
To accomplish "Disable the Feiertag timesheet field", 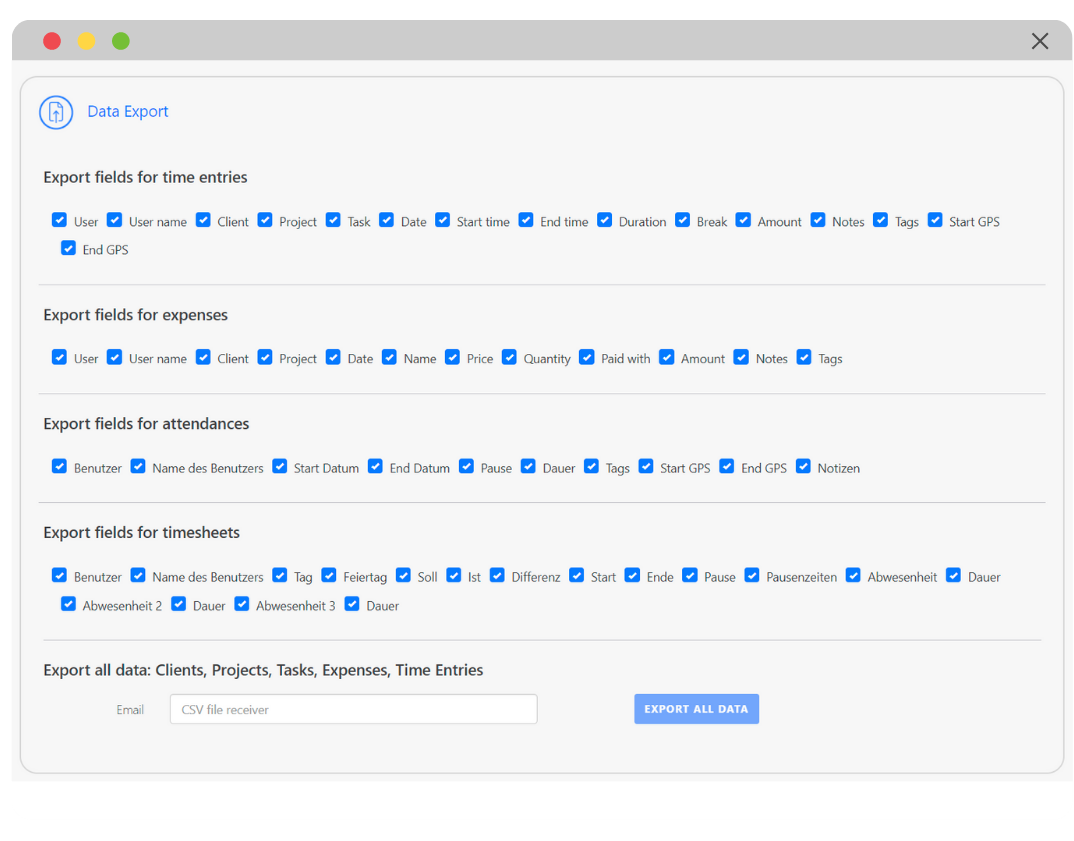I will coord(329,575).
